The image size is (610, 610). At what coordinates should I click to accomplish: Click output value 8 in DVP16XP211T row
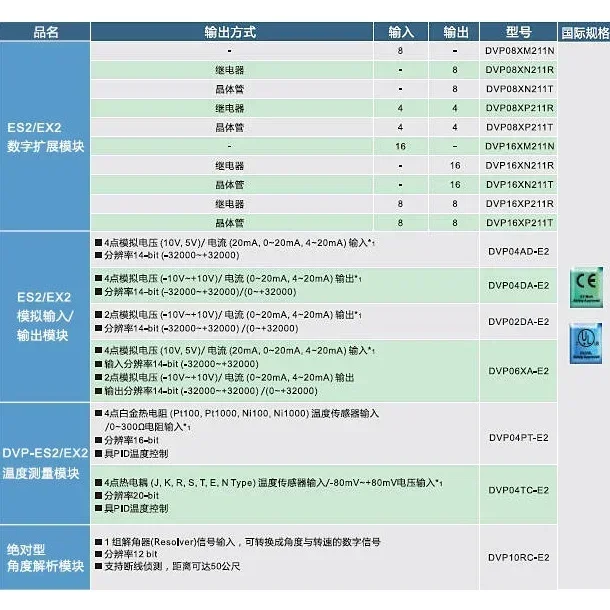[x=455, y=223]
